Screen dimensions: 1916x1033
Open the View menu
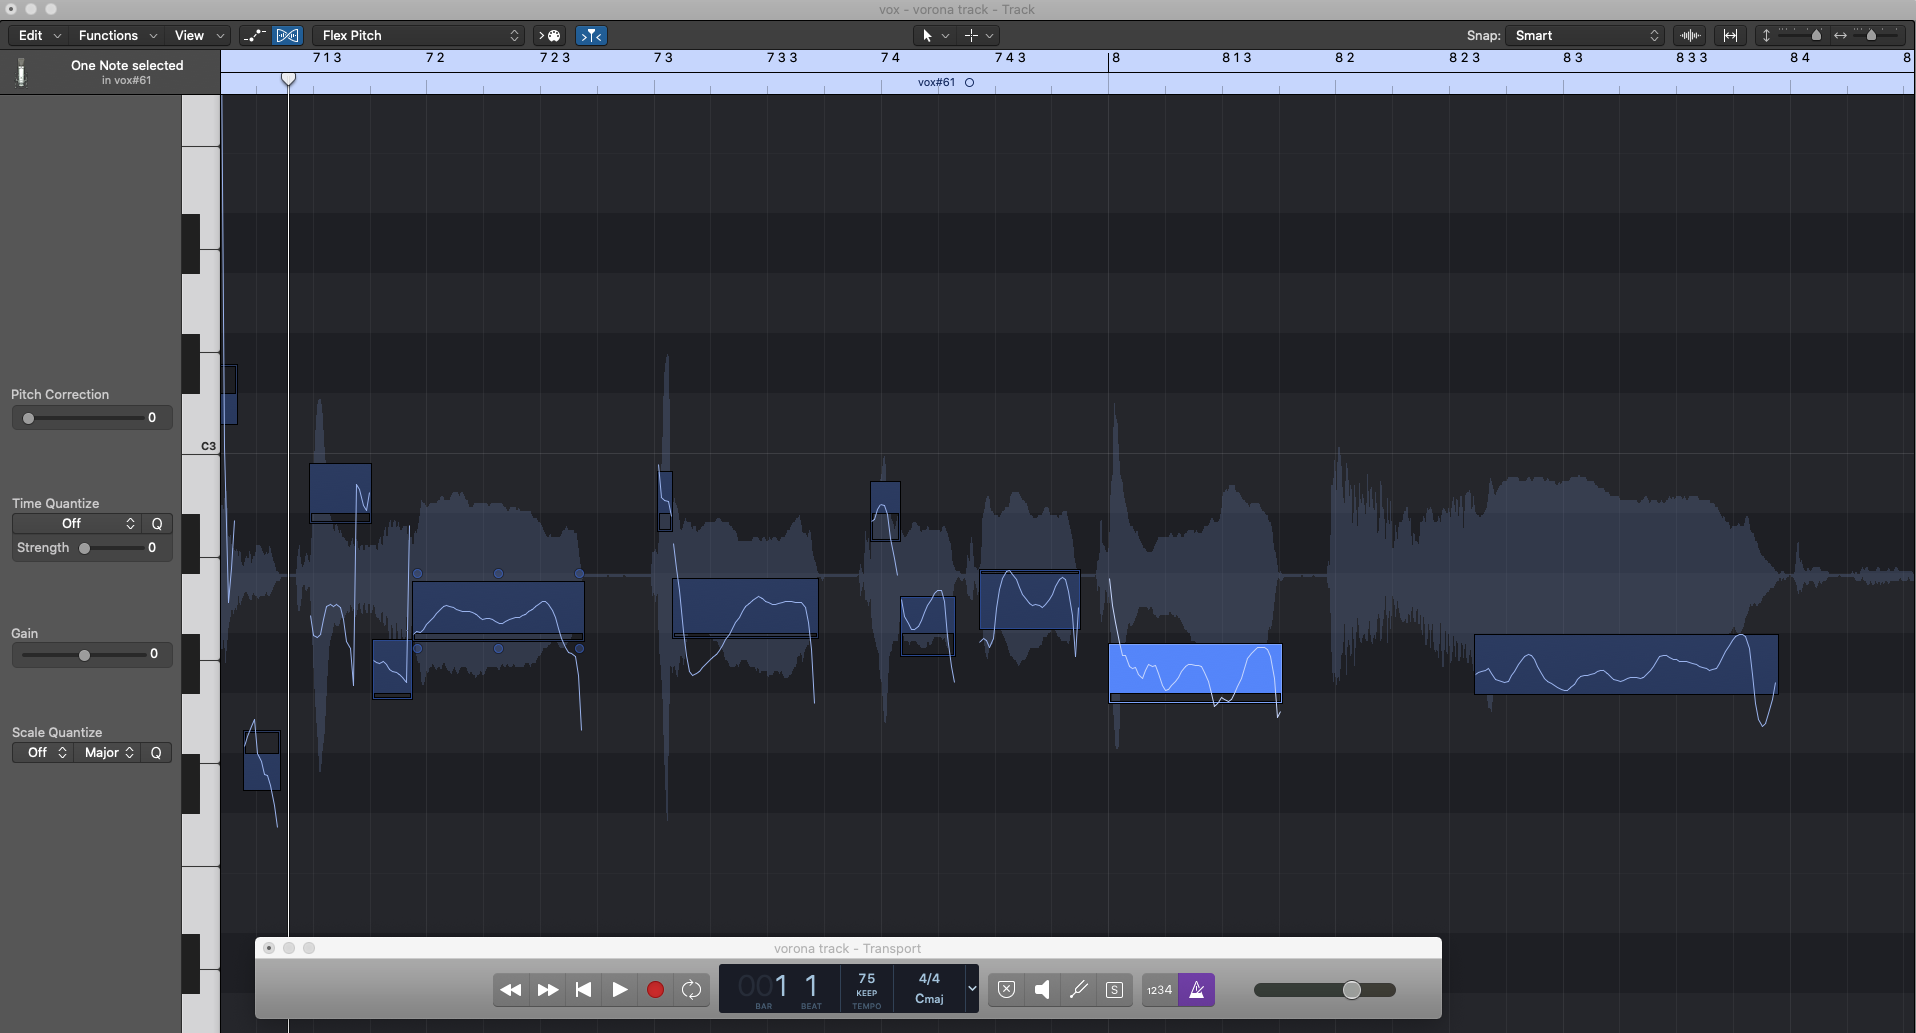199,35
